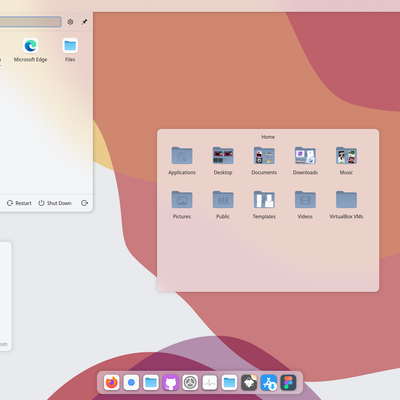Viewport: 400px width, 400px height.
Task: Open the circular gray dock icon
Action: pyautogui.click(x=190, y=383)
